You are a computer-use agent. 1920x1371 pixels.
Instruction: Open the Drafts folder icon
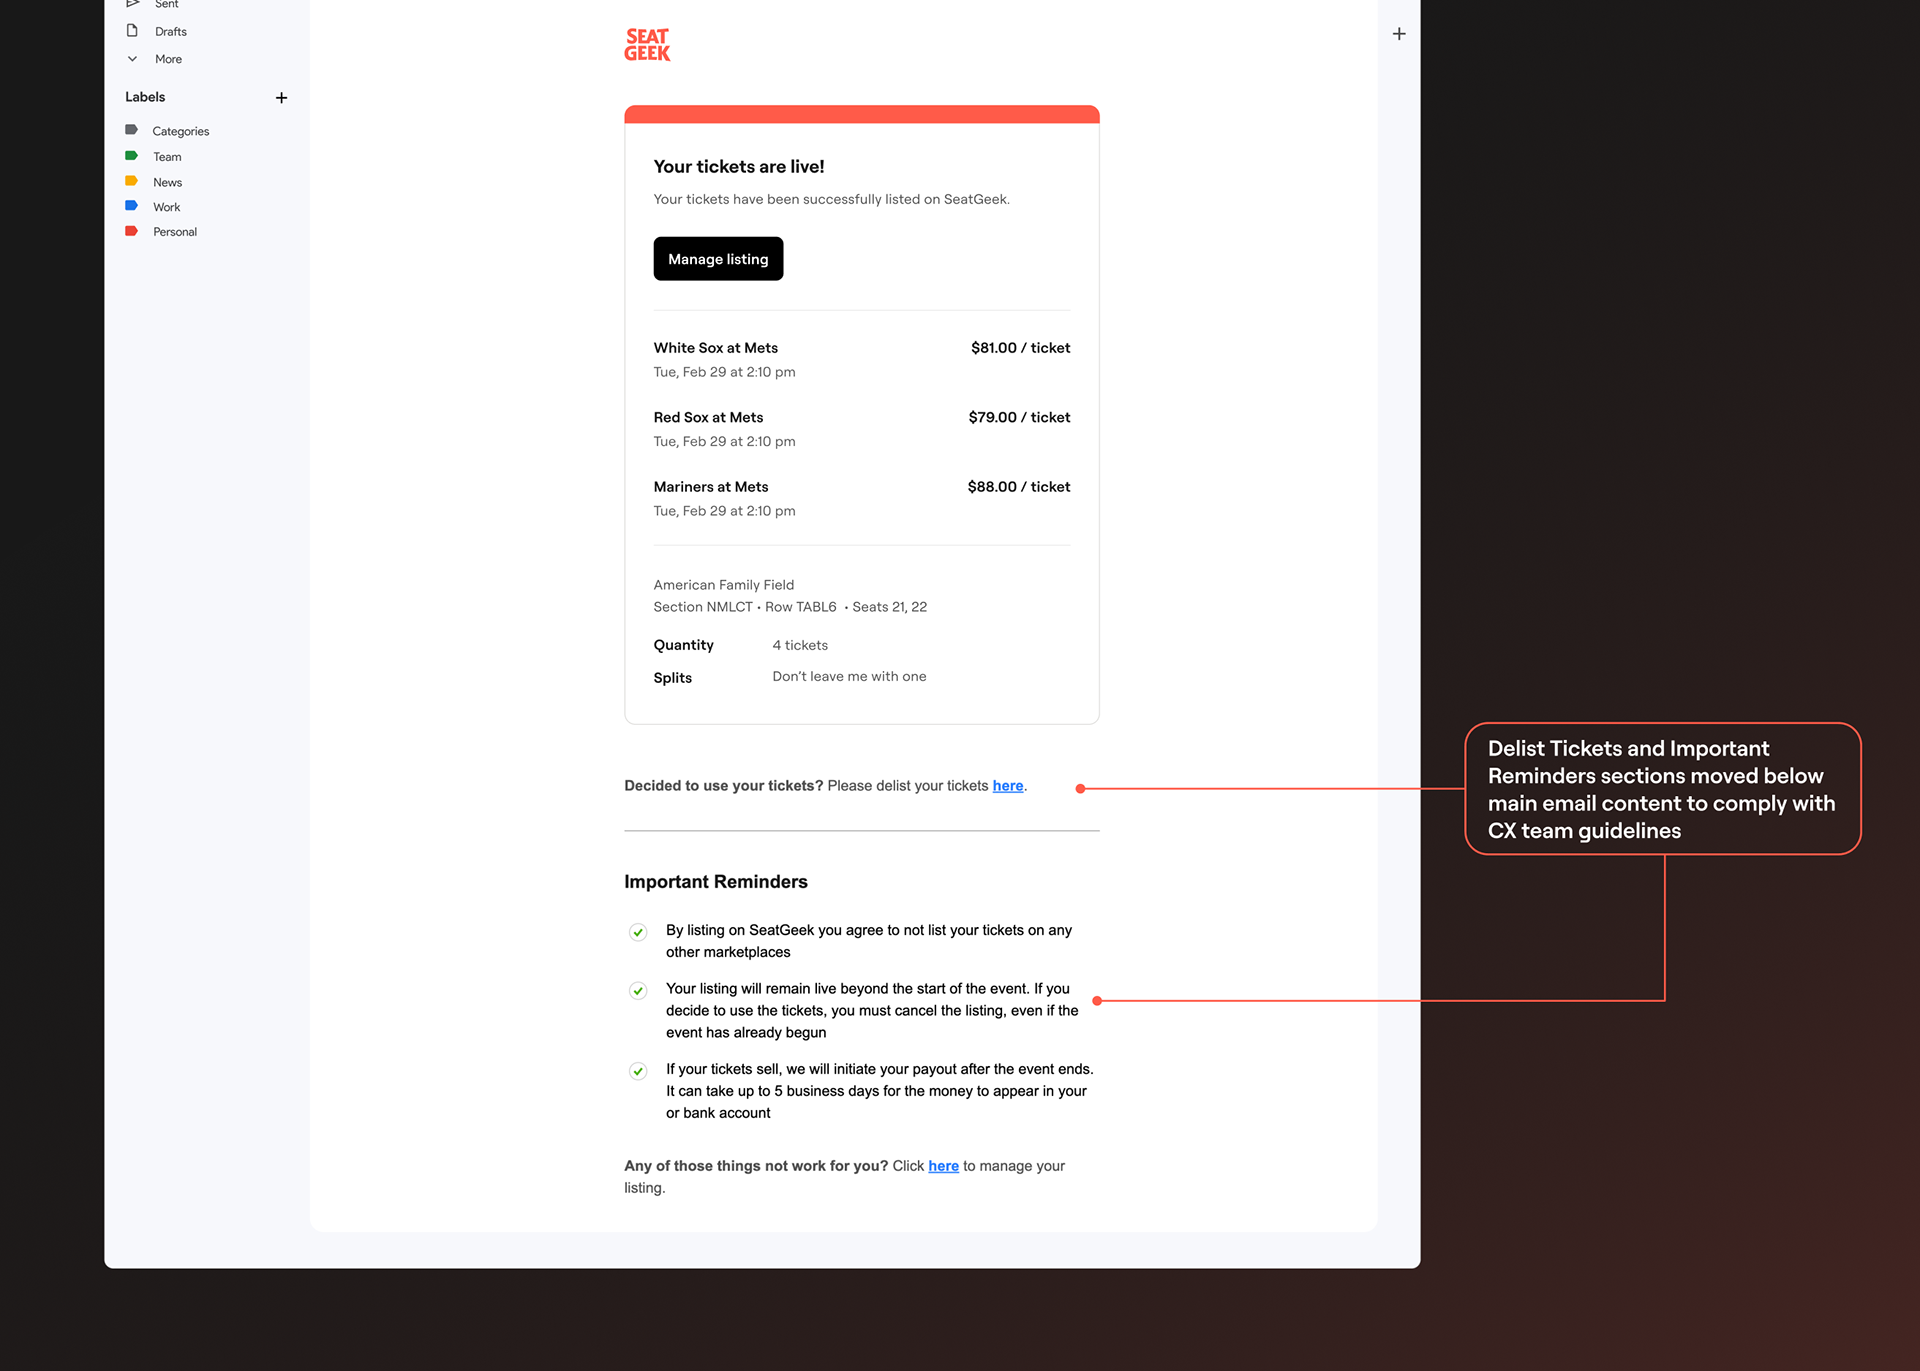click(x=132, y=31)
